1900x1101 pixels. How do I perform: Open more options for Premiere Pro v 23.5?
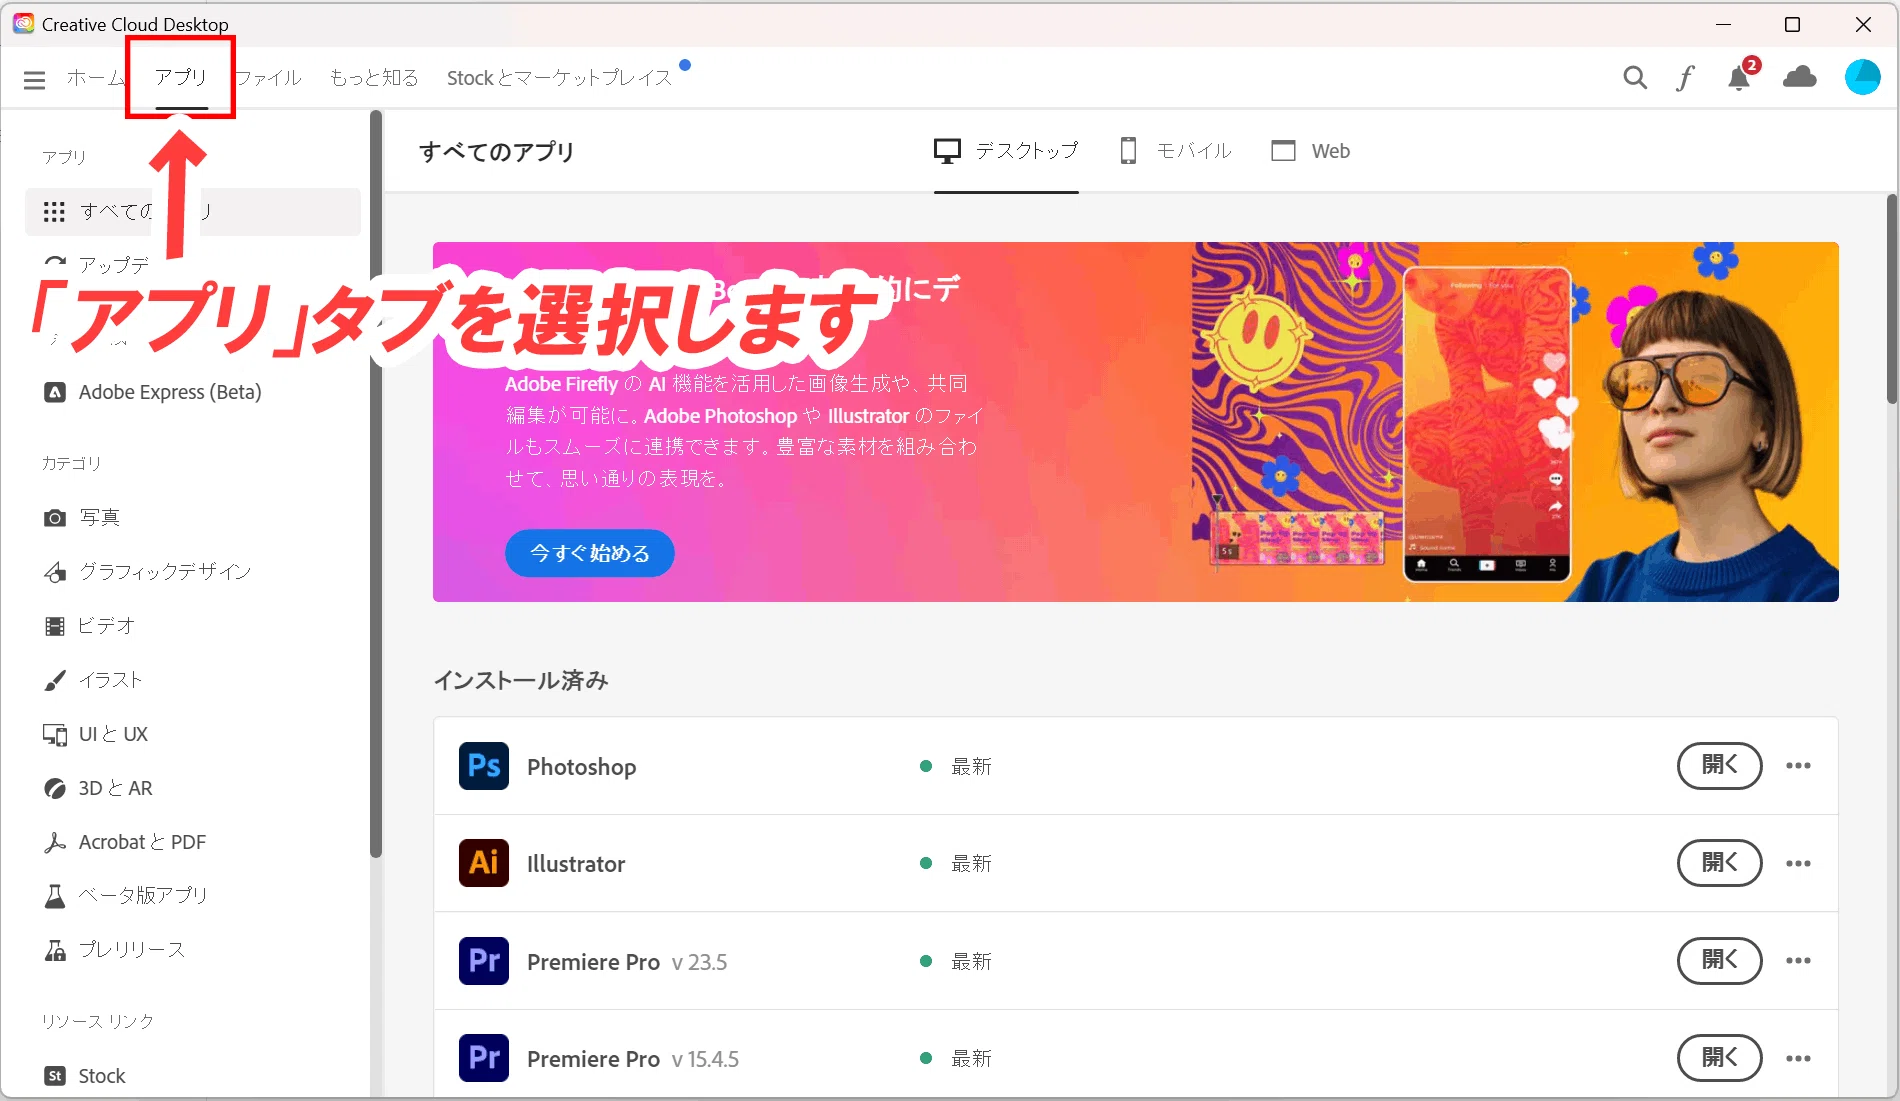1798,961
